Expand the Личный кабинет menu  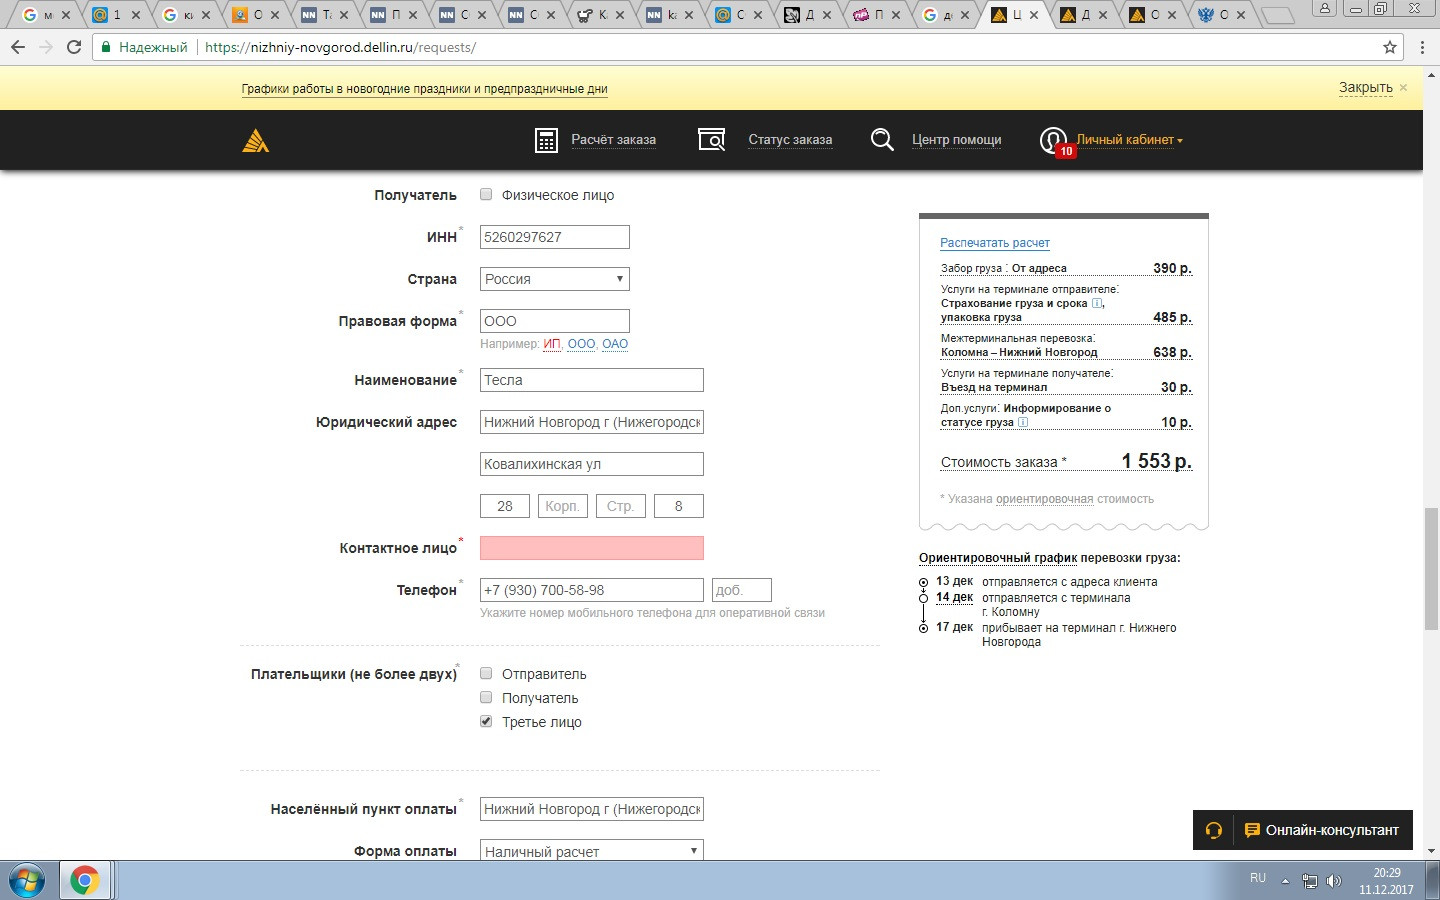click(x=1129, y=140)
